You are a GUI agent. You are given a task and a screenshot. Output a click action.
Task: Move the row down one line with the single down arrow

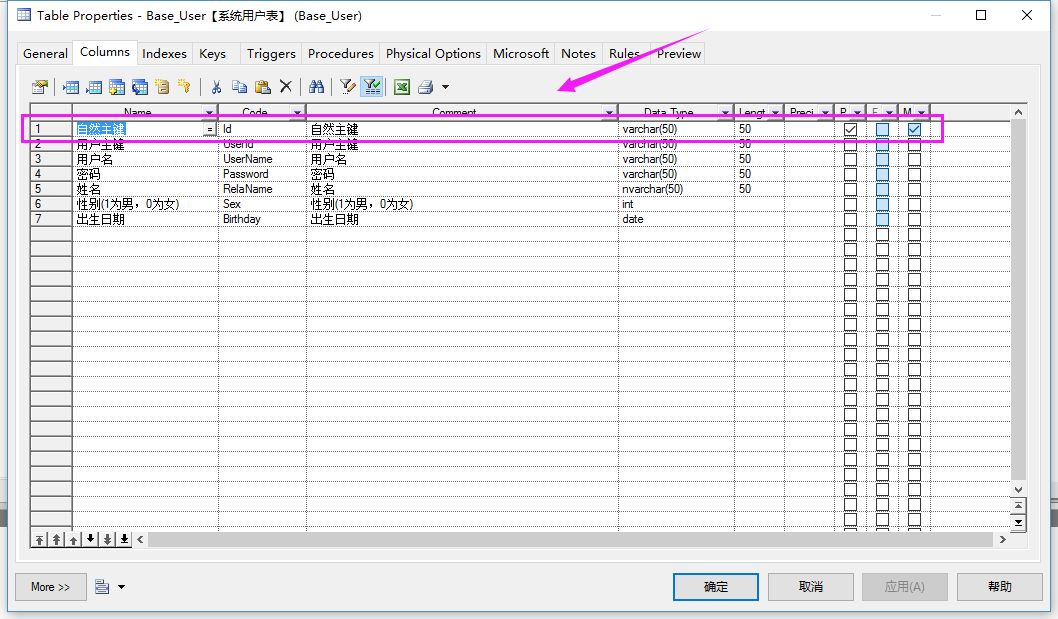[90, 539]
